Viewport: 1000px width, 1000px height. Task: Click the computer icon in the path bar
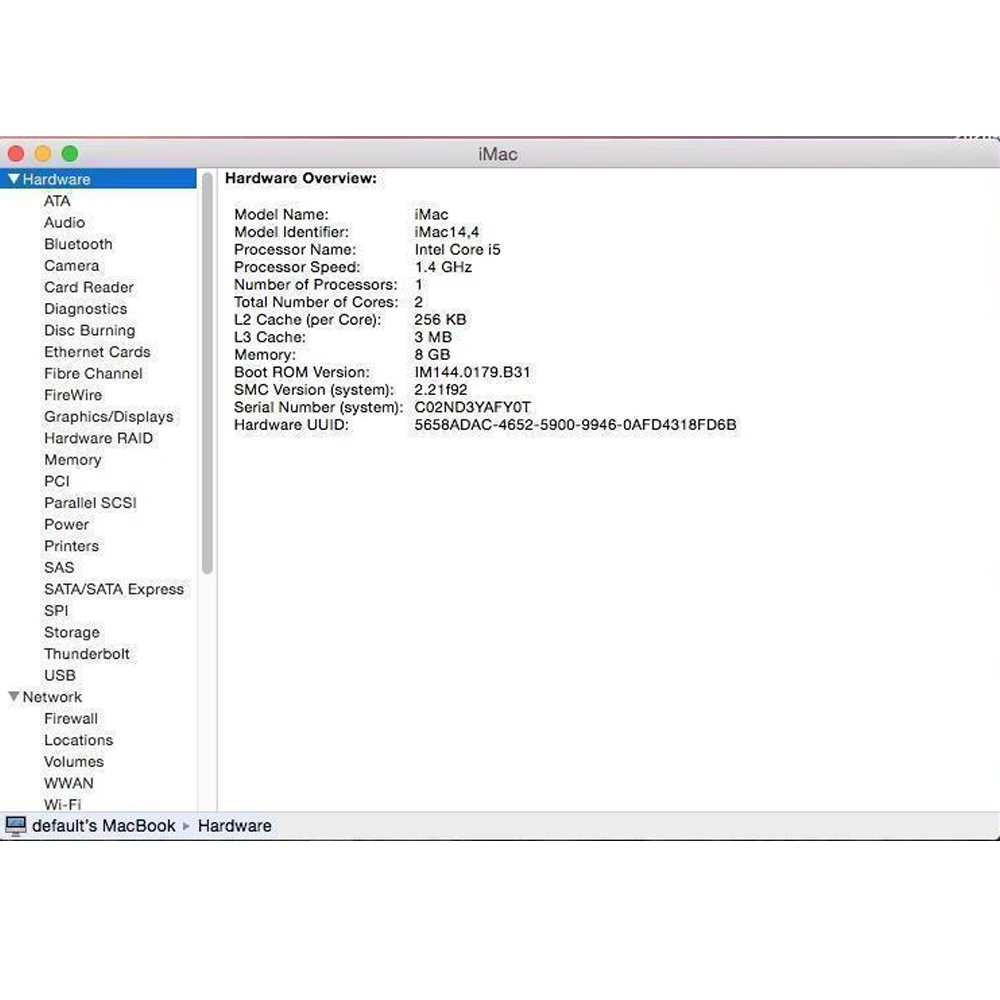[x=15, y=826]
